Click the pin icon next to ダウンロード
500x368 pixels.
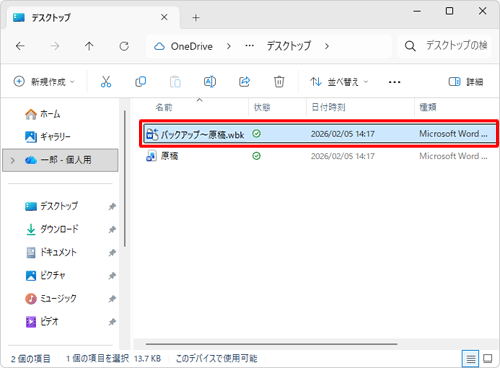pos(112,230)
